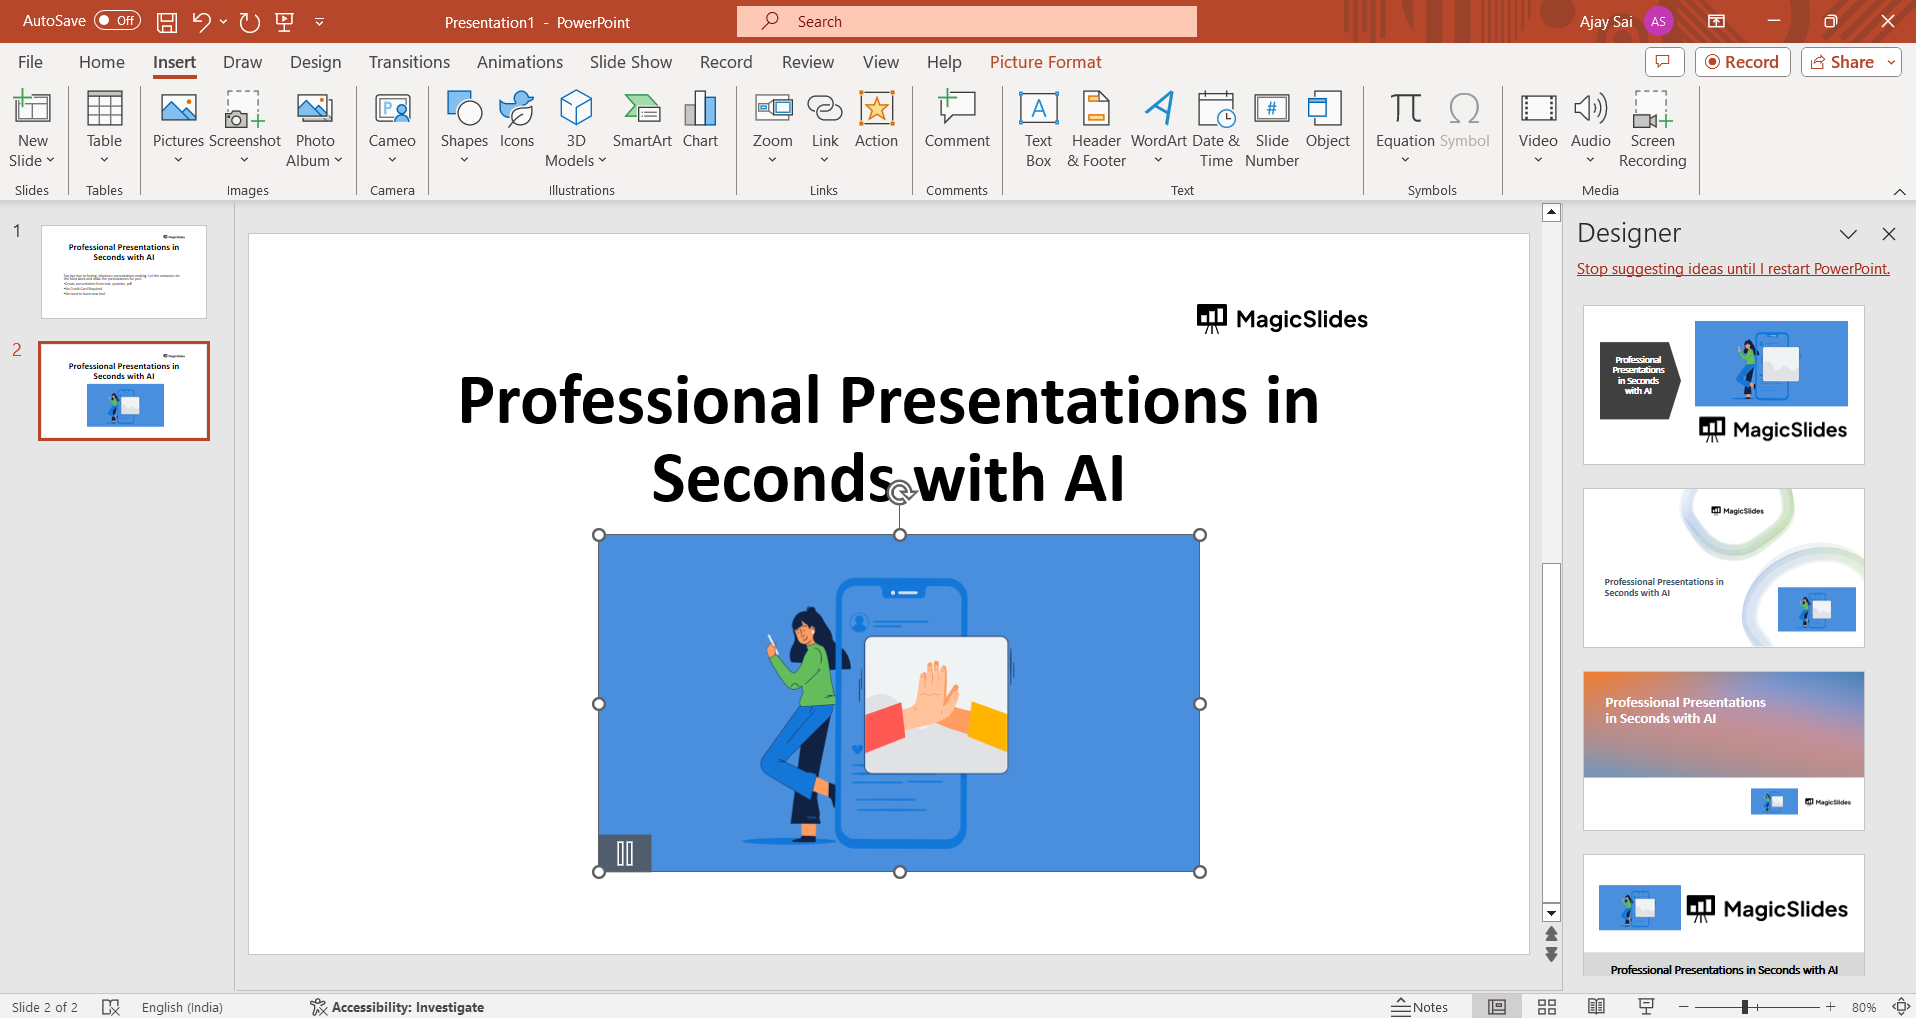Insert an embedded Object

1327,120
